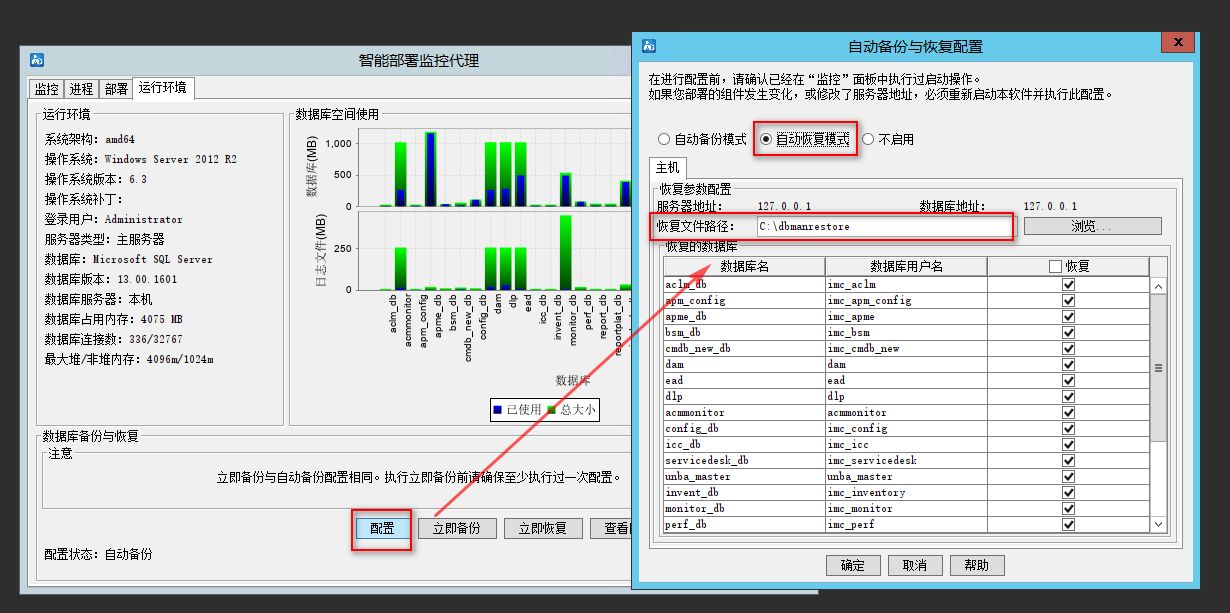This screenshot has height=613, width=1230.
Task: Uncheck the restore box for cmdb_new_db
Action: click(1068, 349)
